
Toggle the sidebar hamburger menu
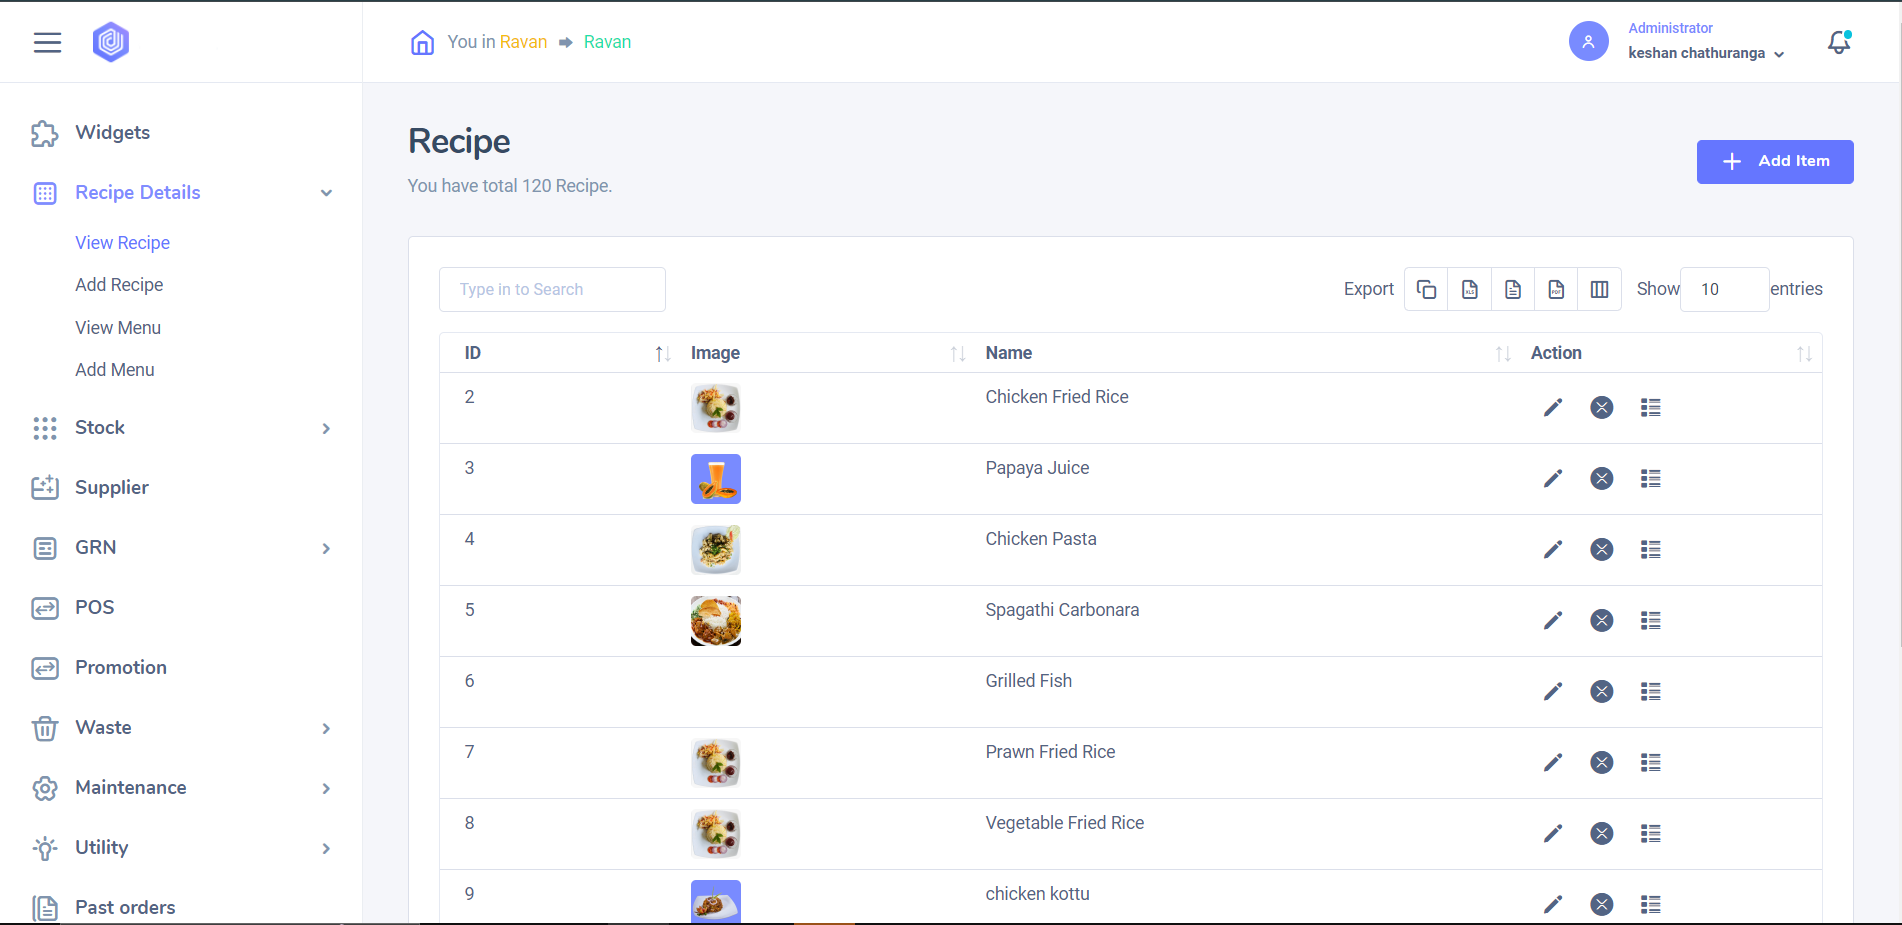[47, 42]
